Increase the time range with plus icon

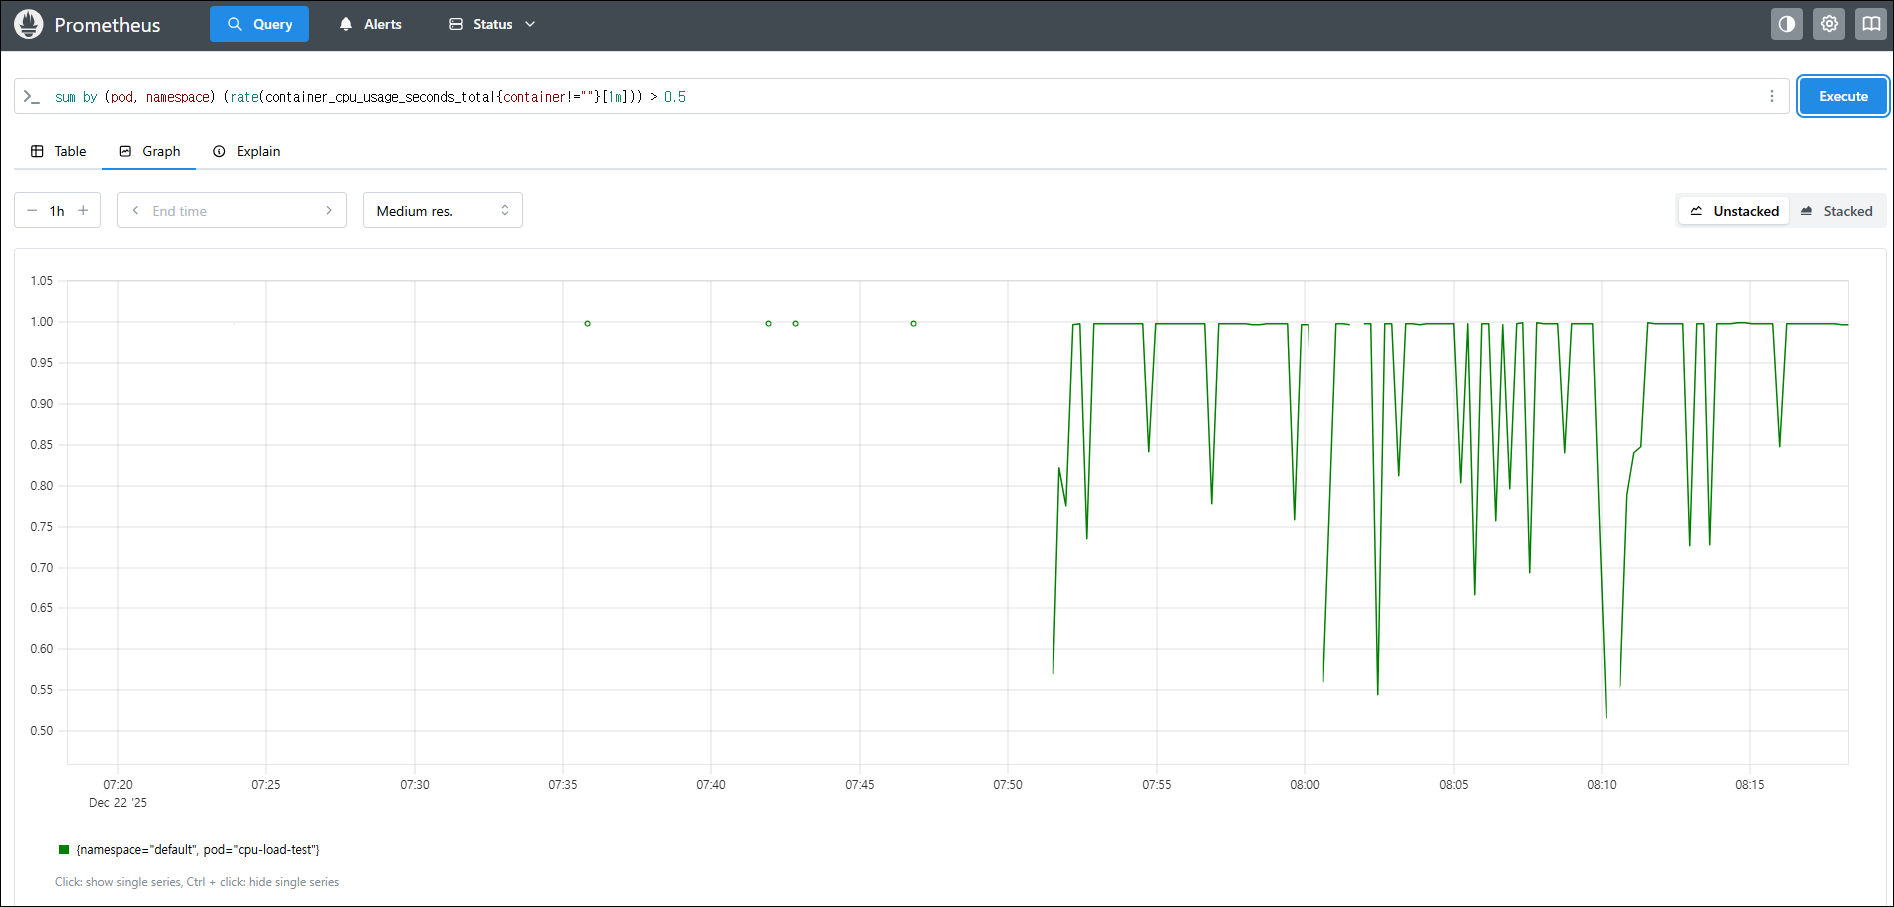[x=83, y=211]
